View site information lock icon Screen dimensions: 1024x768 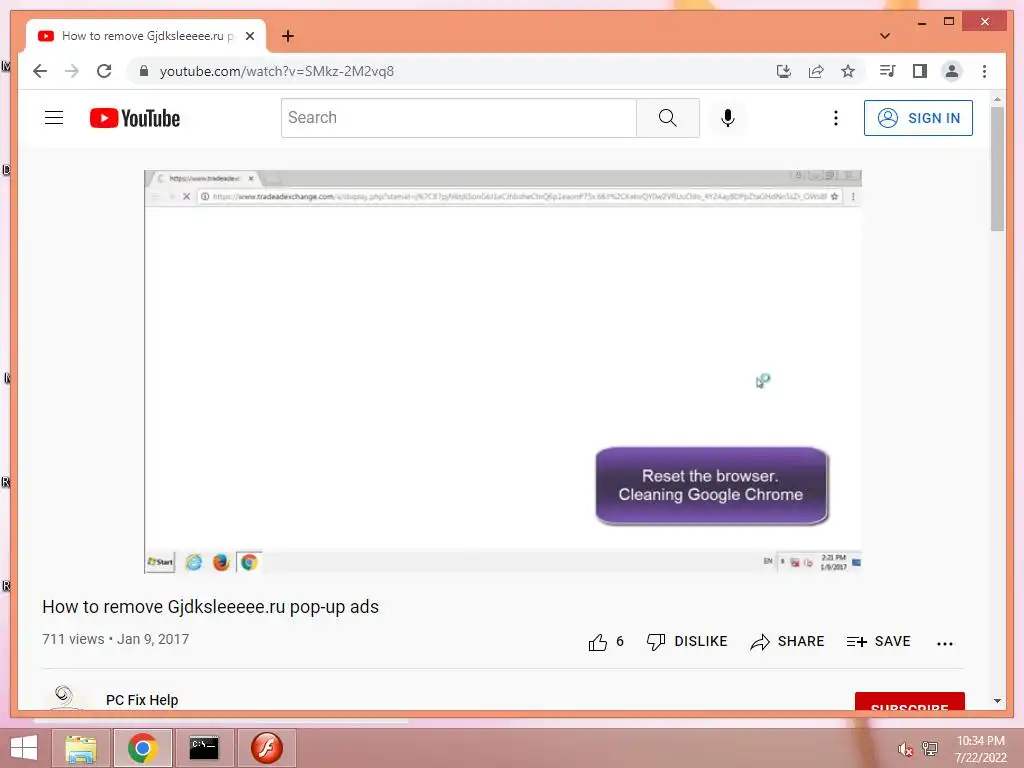(144, 71)
